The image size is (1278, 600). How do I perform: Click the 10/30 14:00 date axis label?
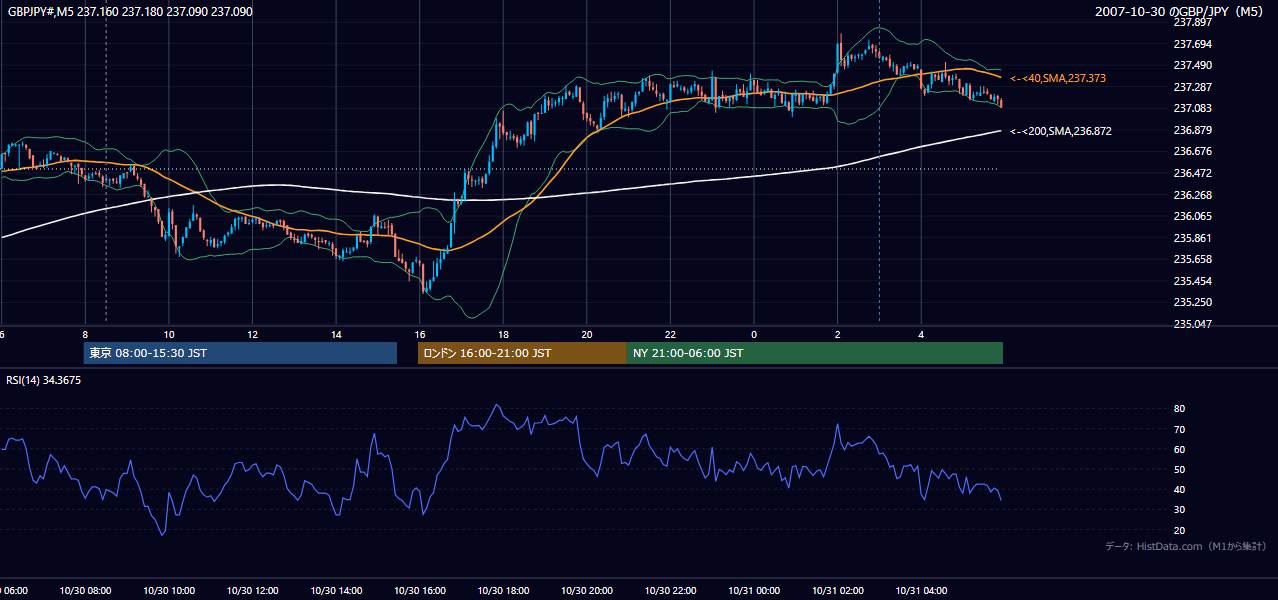[x=335, y=590]
